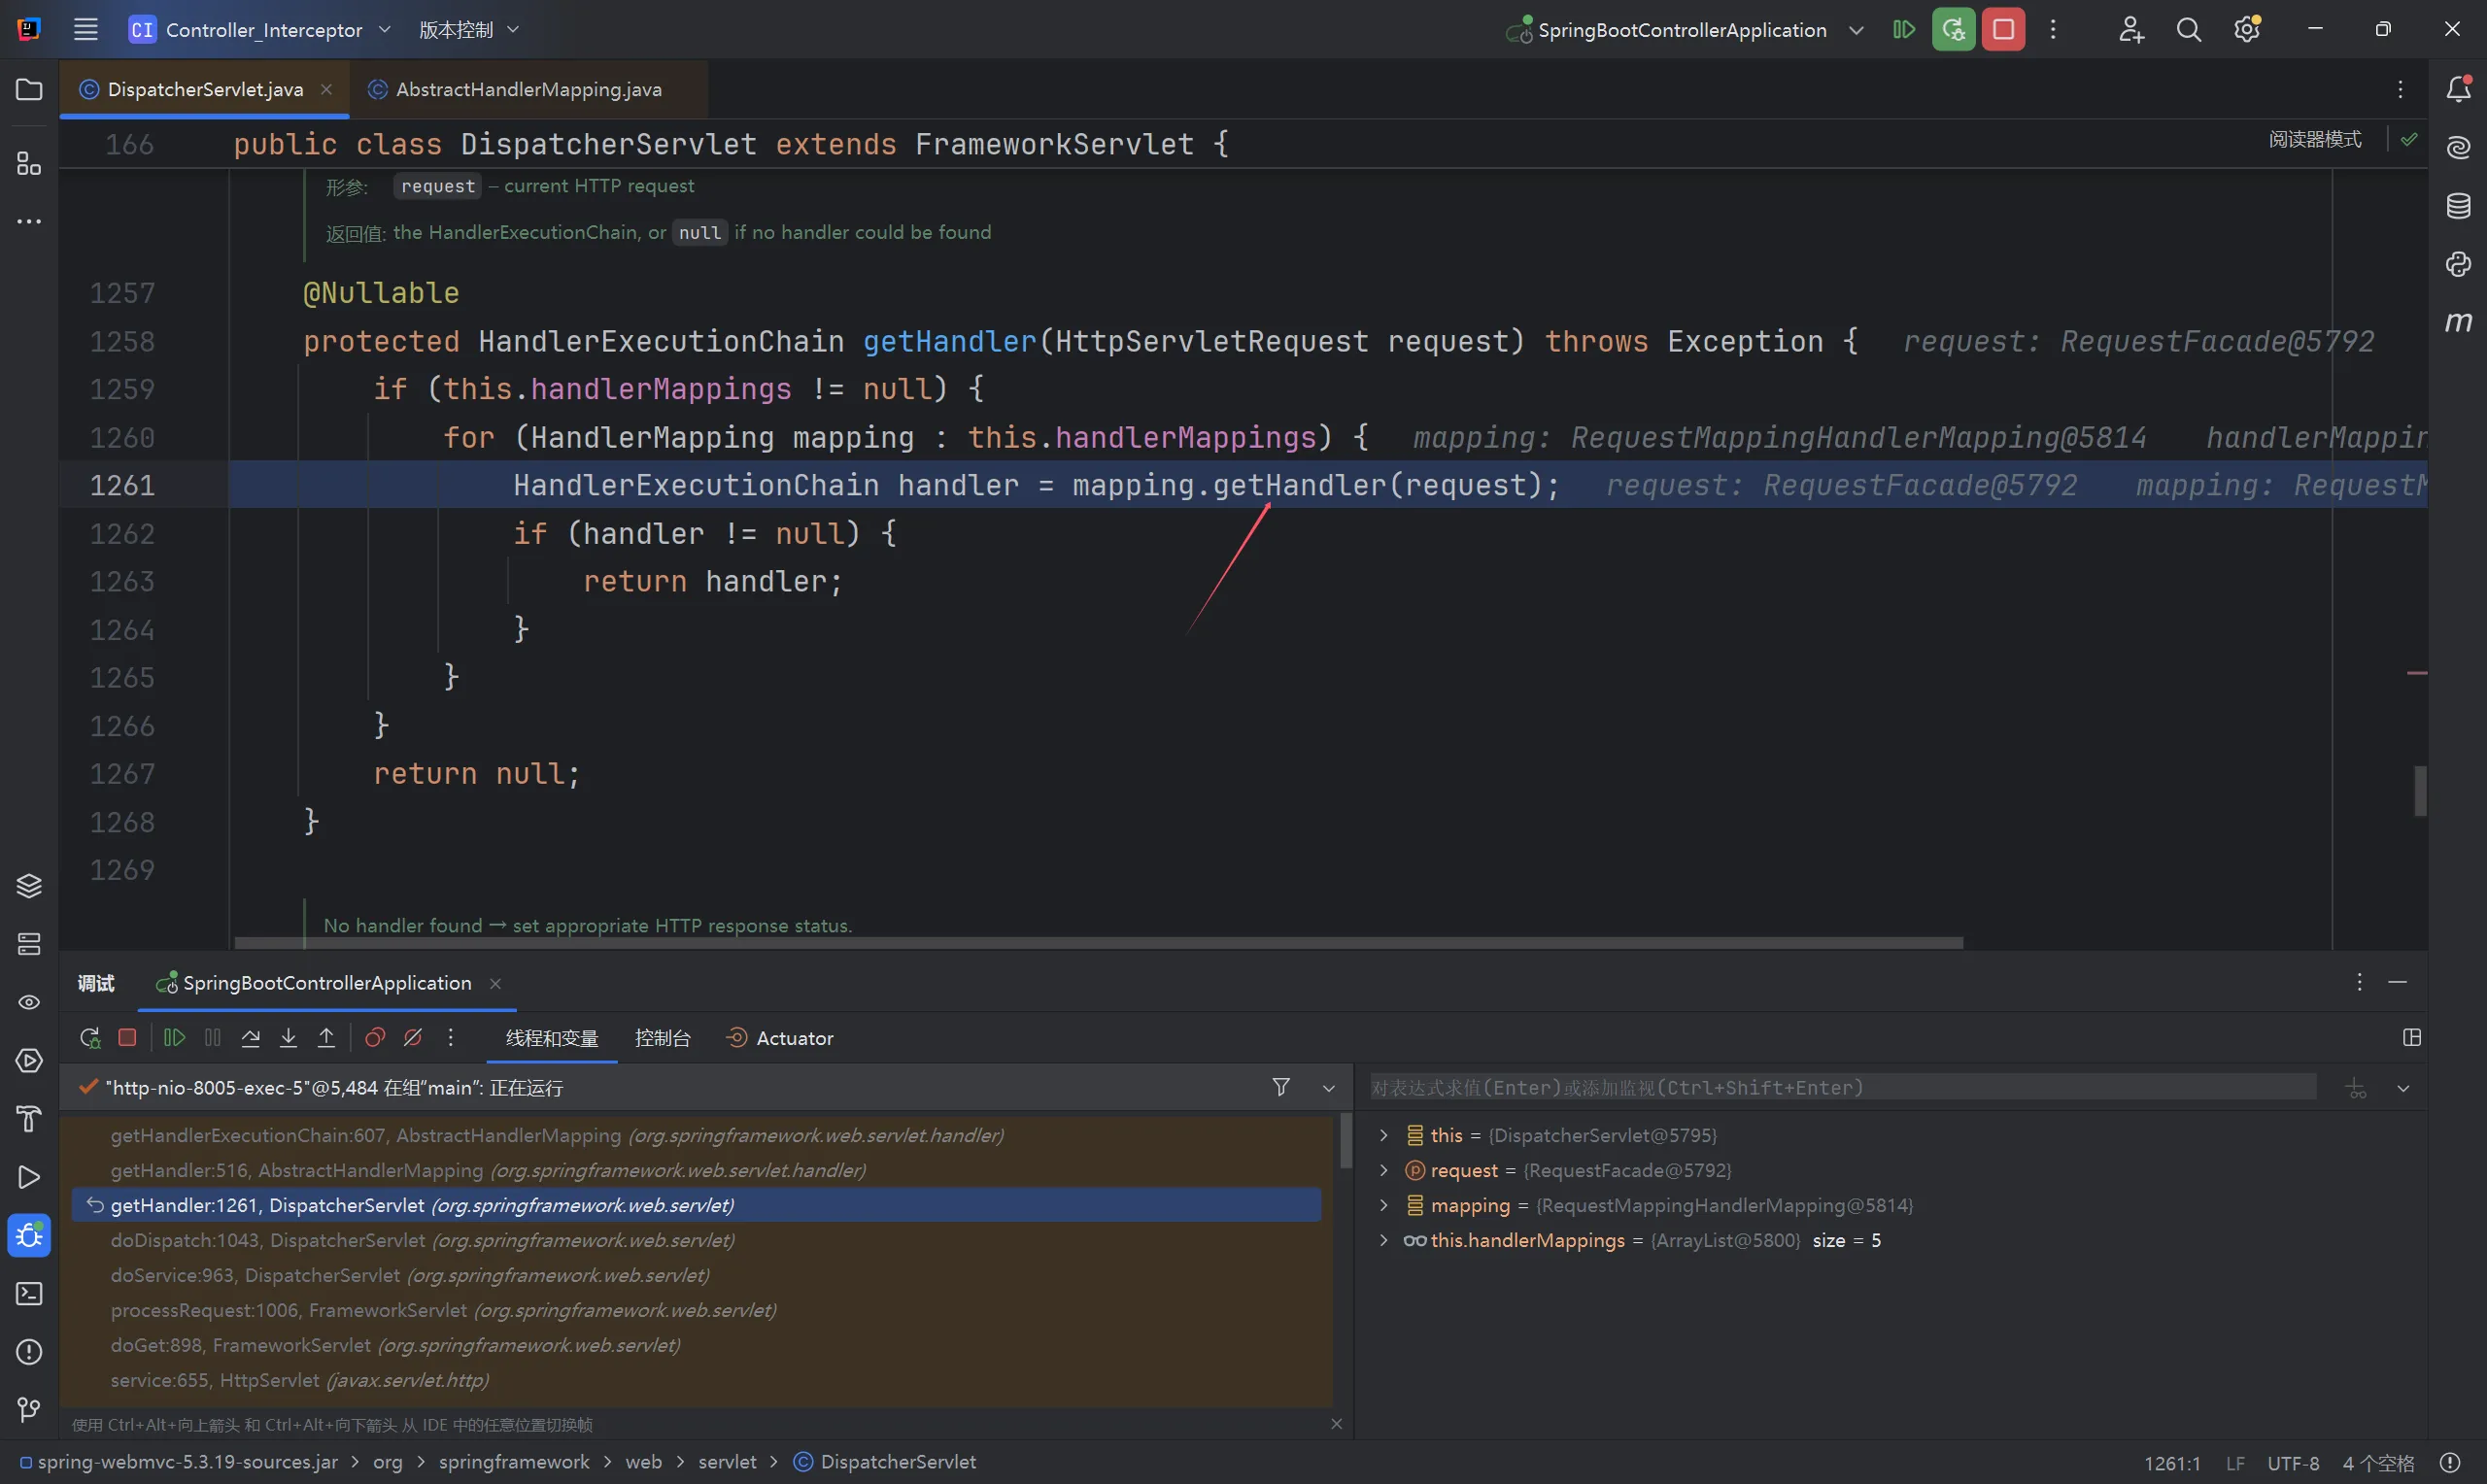The height and width of the screenshot is (1484, 2487).
Task: Toggle mute breakpoints
Action: click(413, 1038)
